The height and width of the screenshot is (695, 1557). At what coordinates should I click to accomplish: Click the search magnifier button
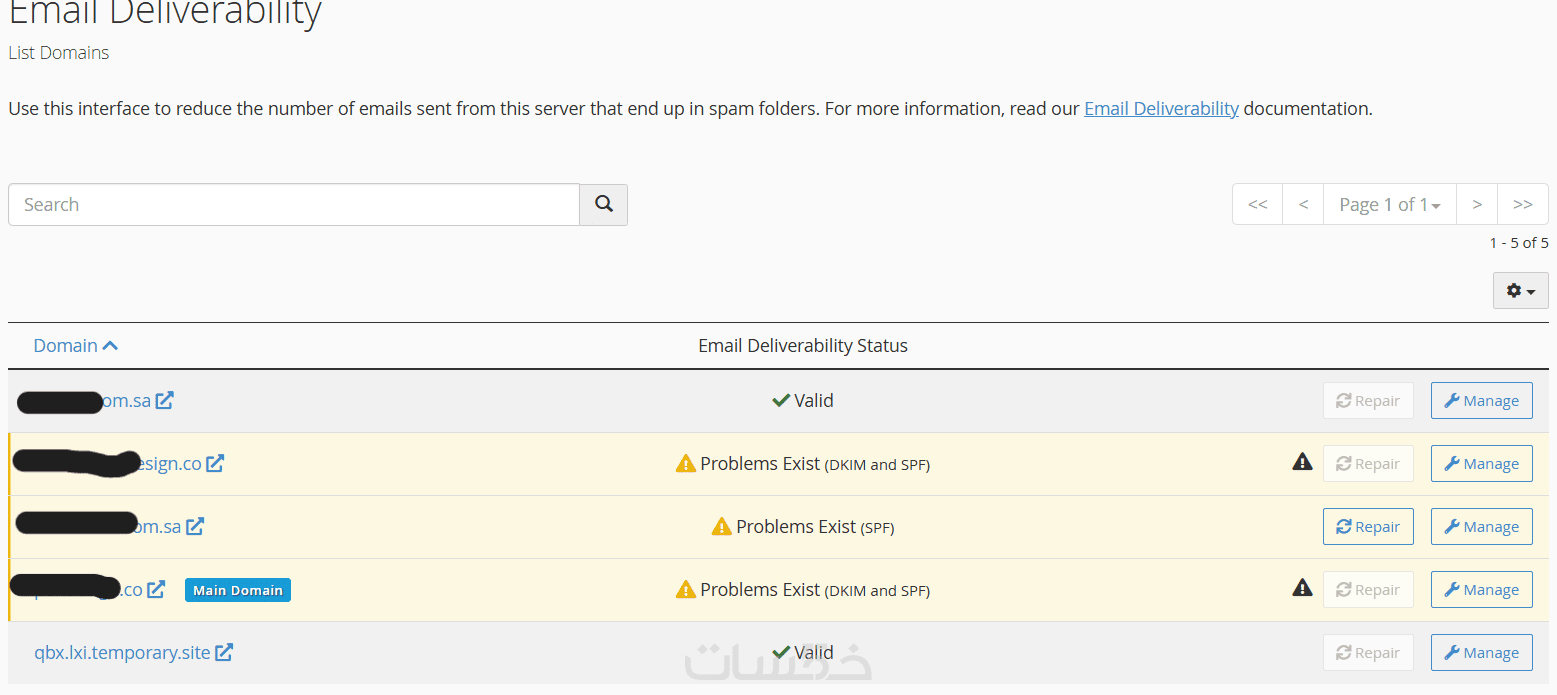pyautogui.click(x=603, y=204)
